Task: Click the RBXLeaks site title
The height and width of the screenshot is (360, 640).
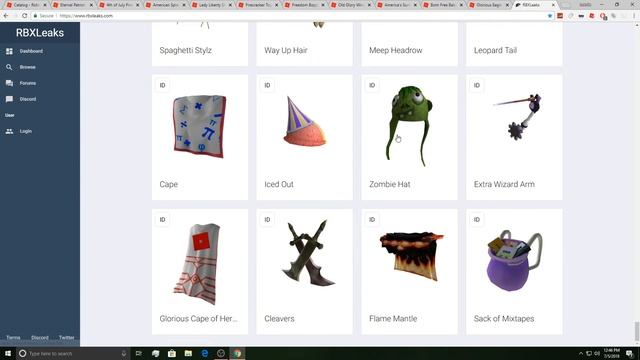Action: point(40,33)
